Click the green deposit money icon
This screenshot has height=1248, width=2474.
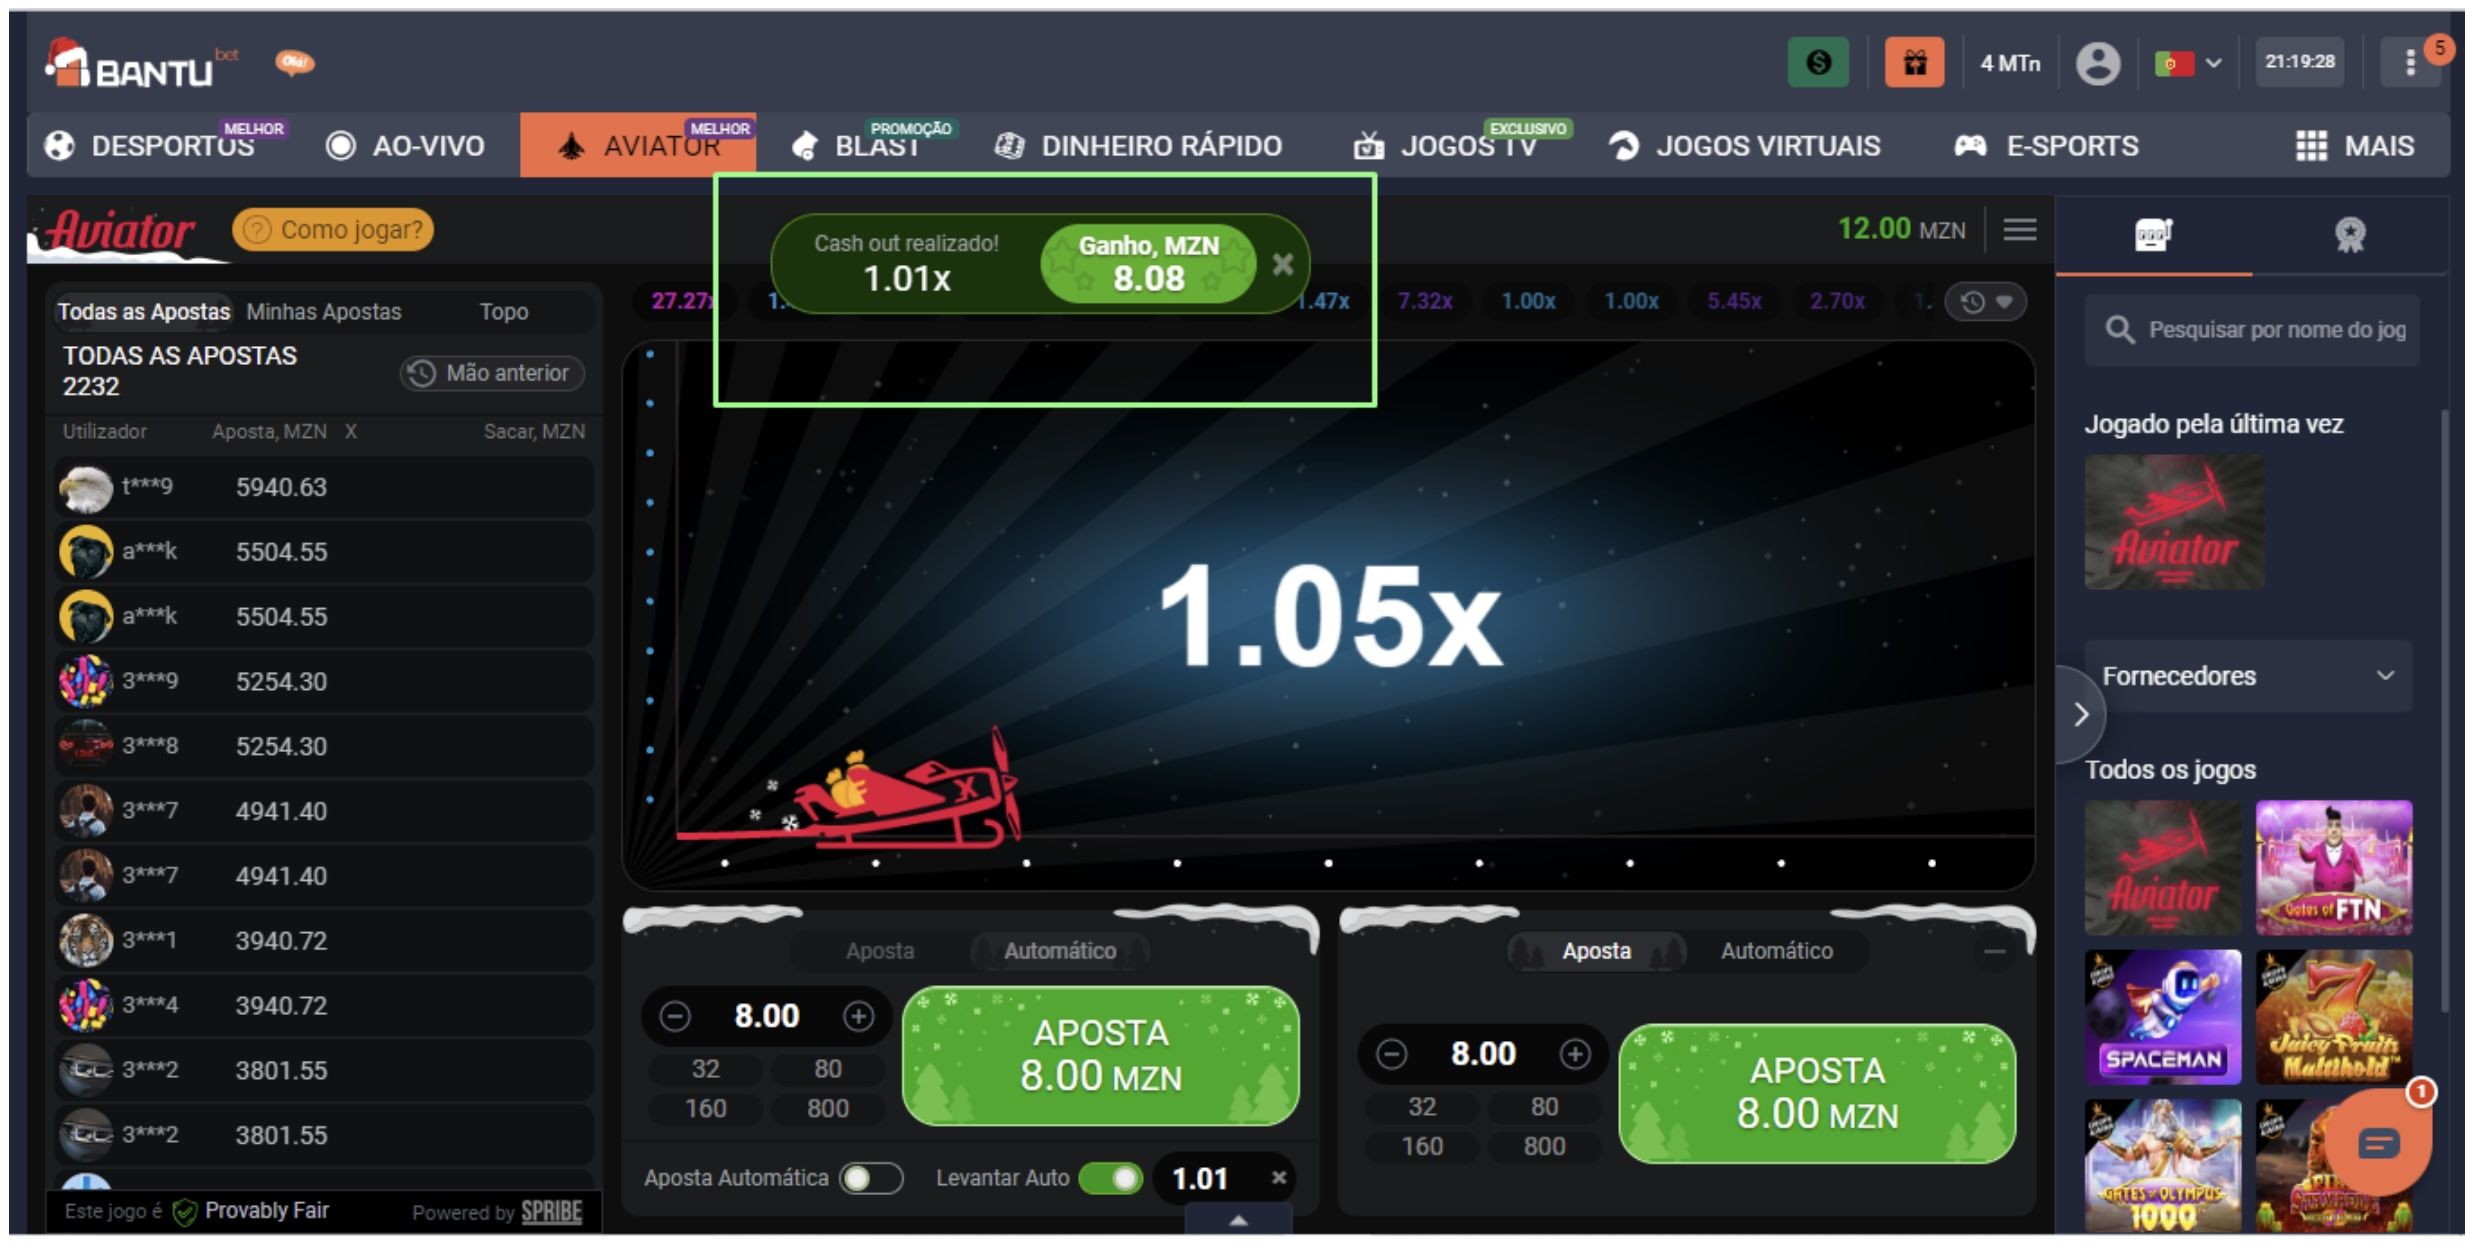coord(1817,62)
